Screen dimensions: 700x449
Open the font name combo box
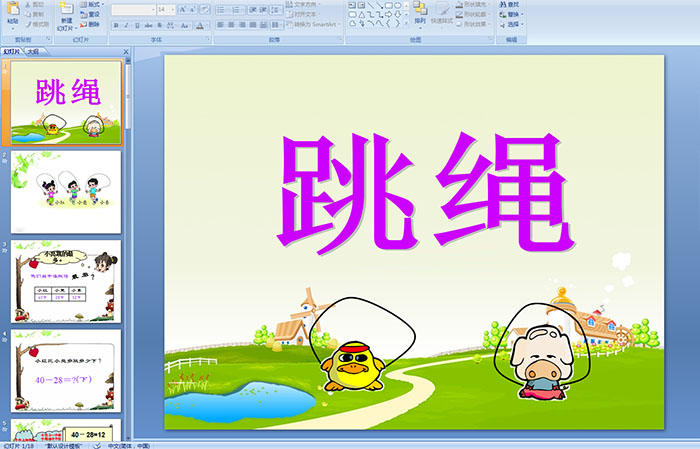133,9
